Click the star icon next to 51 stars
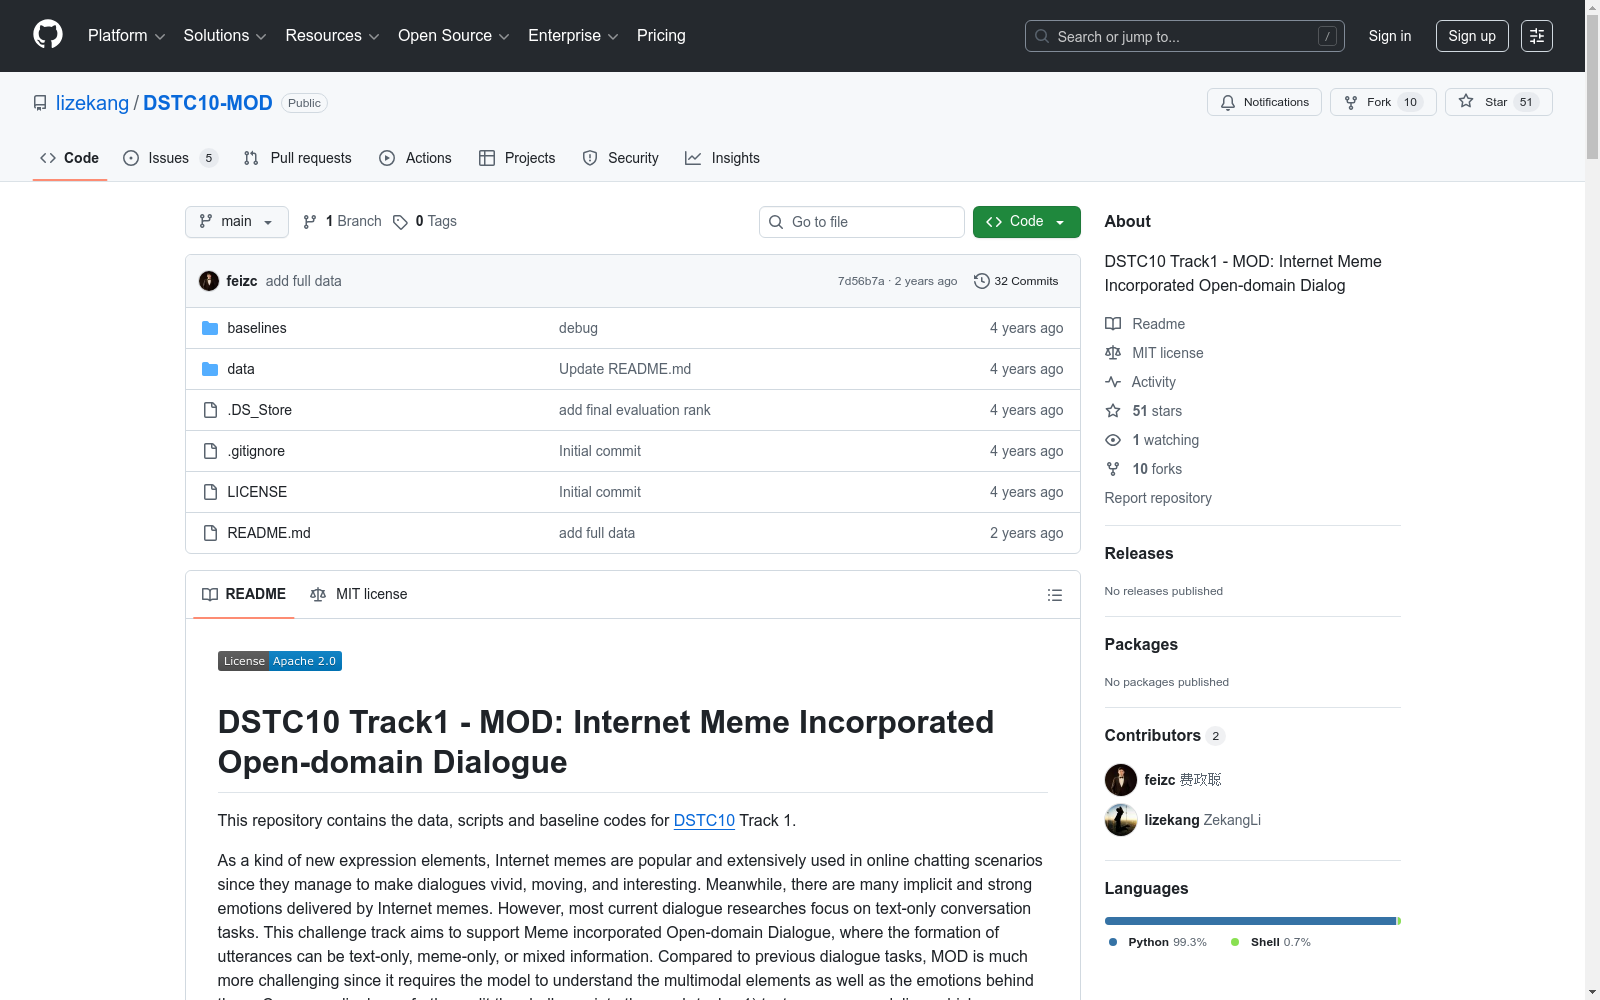1600x1000 pixels. pyautogui.click(x=1113, y=411)
